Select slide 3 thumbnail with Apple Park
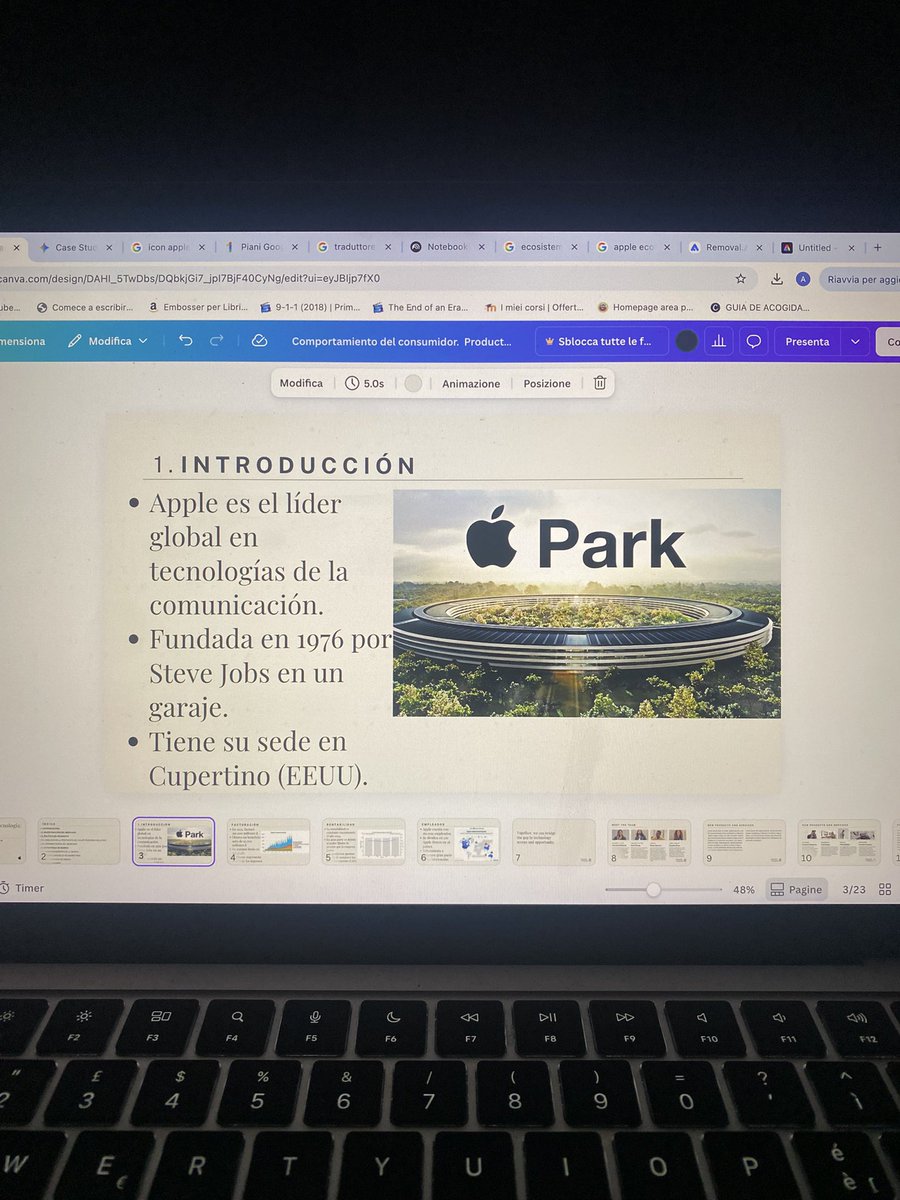The image size is (900, 1200). pyautogui.click(x=173, y=842)
